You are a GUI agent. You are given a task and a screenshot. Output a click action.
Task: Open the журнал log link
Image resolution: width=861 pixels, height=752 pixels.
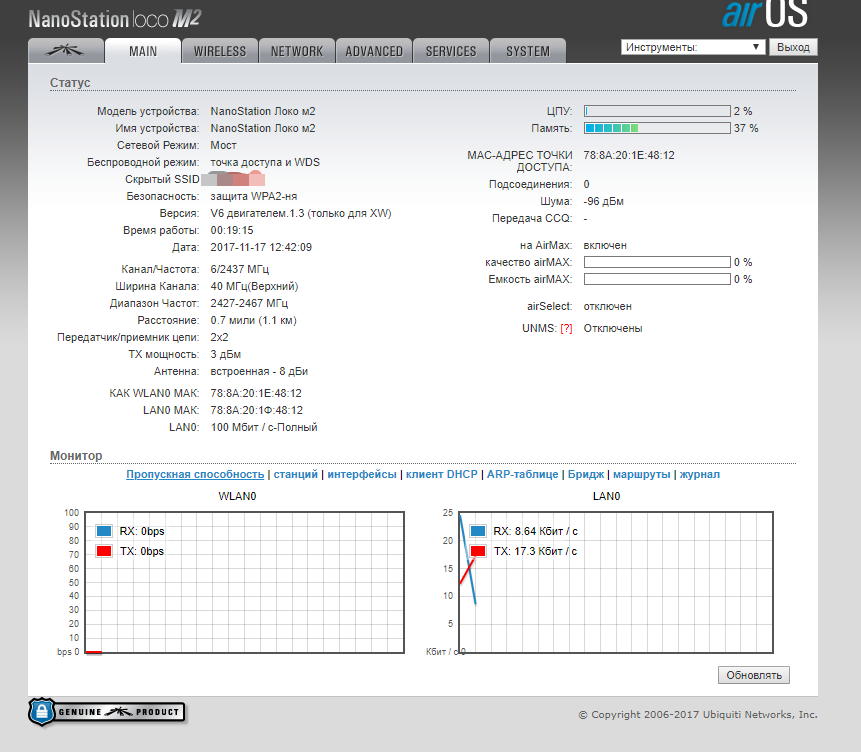tap(700, 474)
